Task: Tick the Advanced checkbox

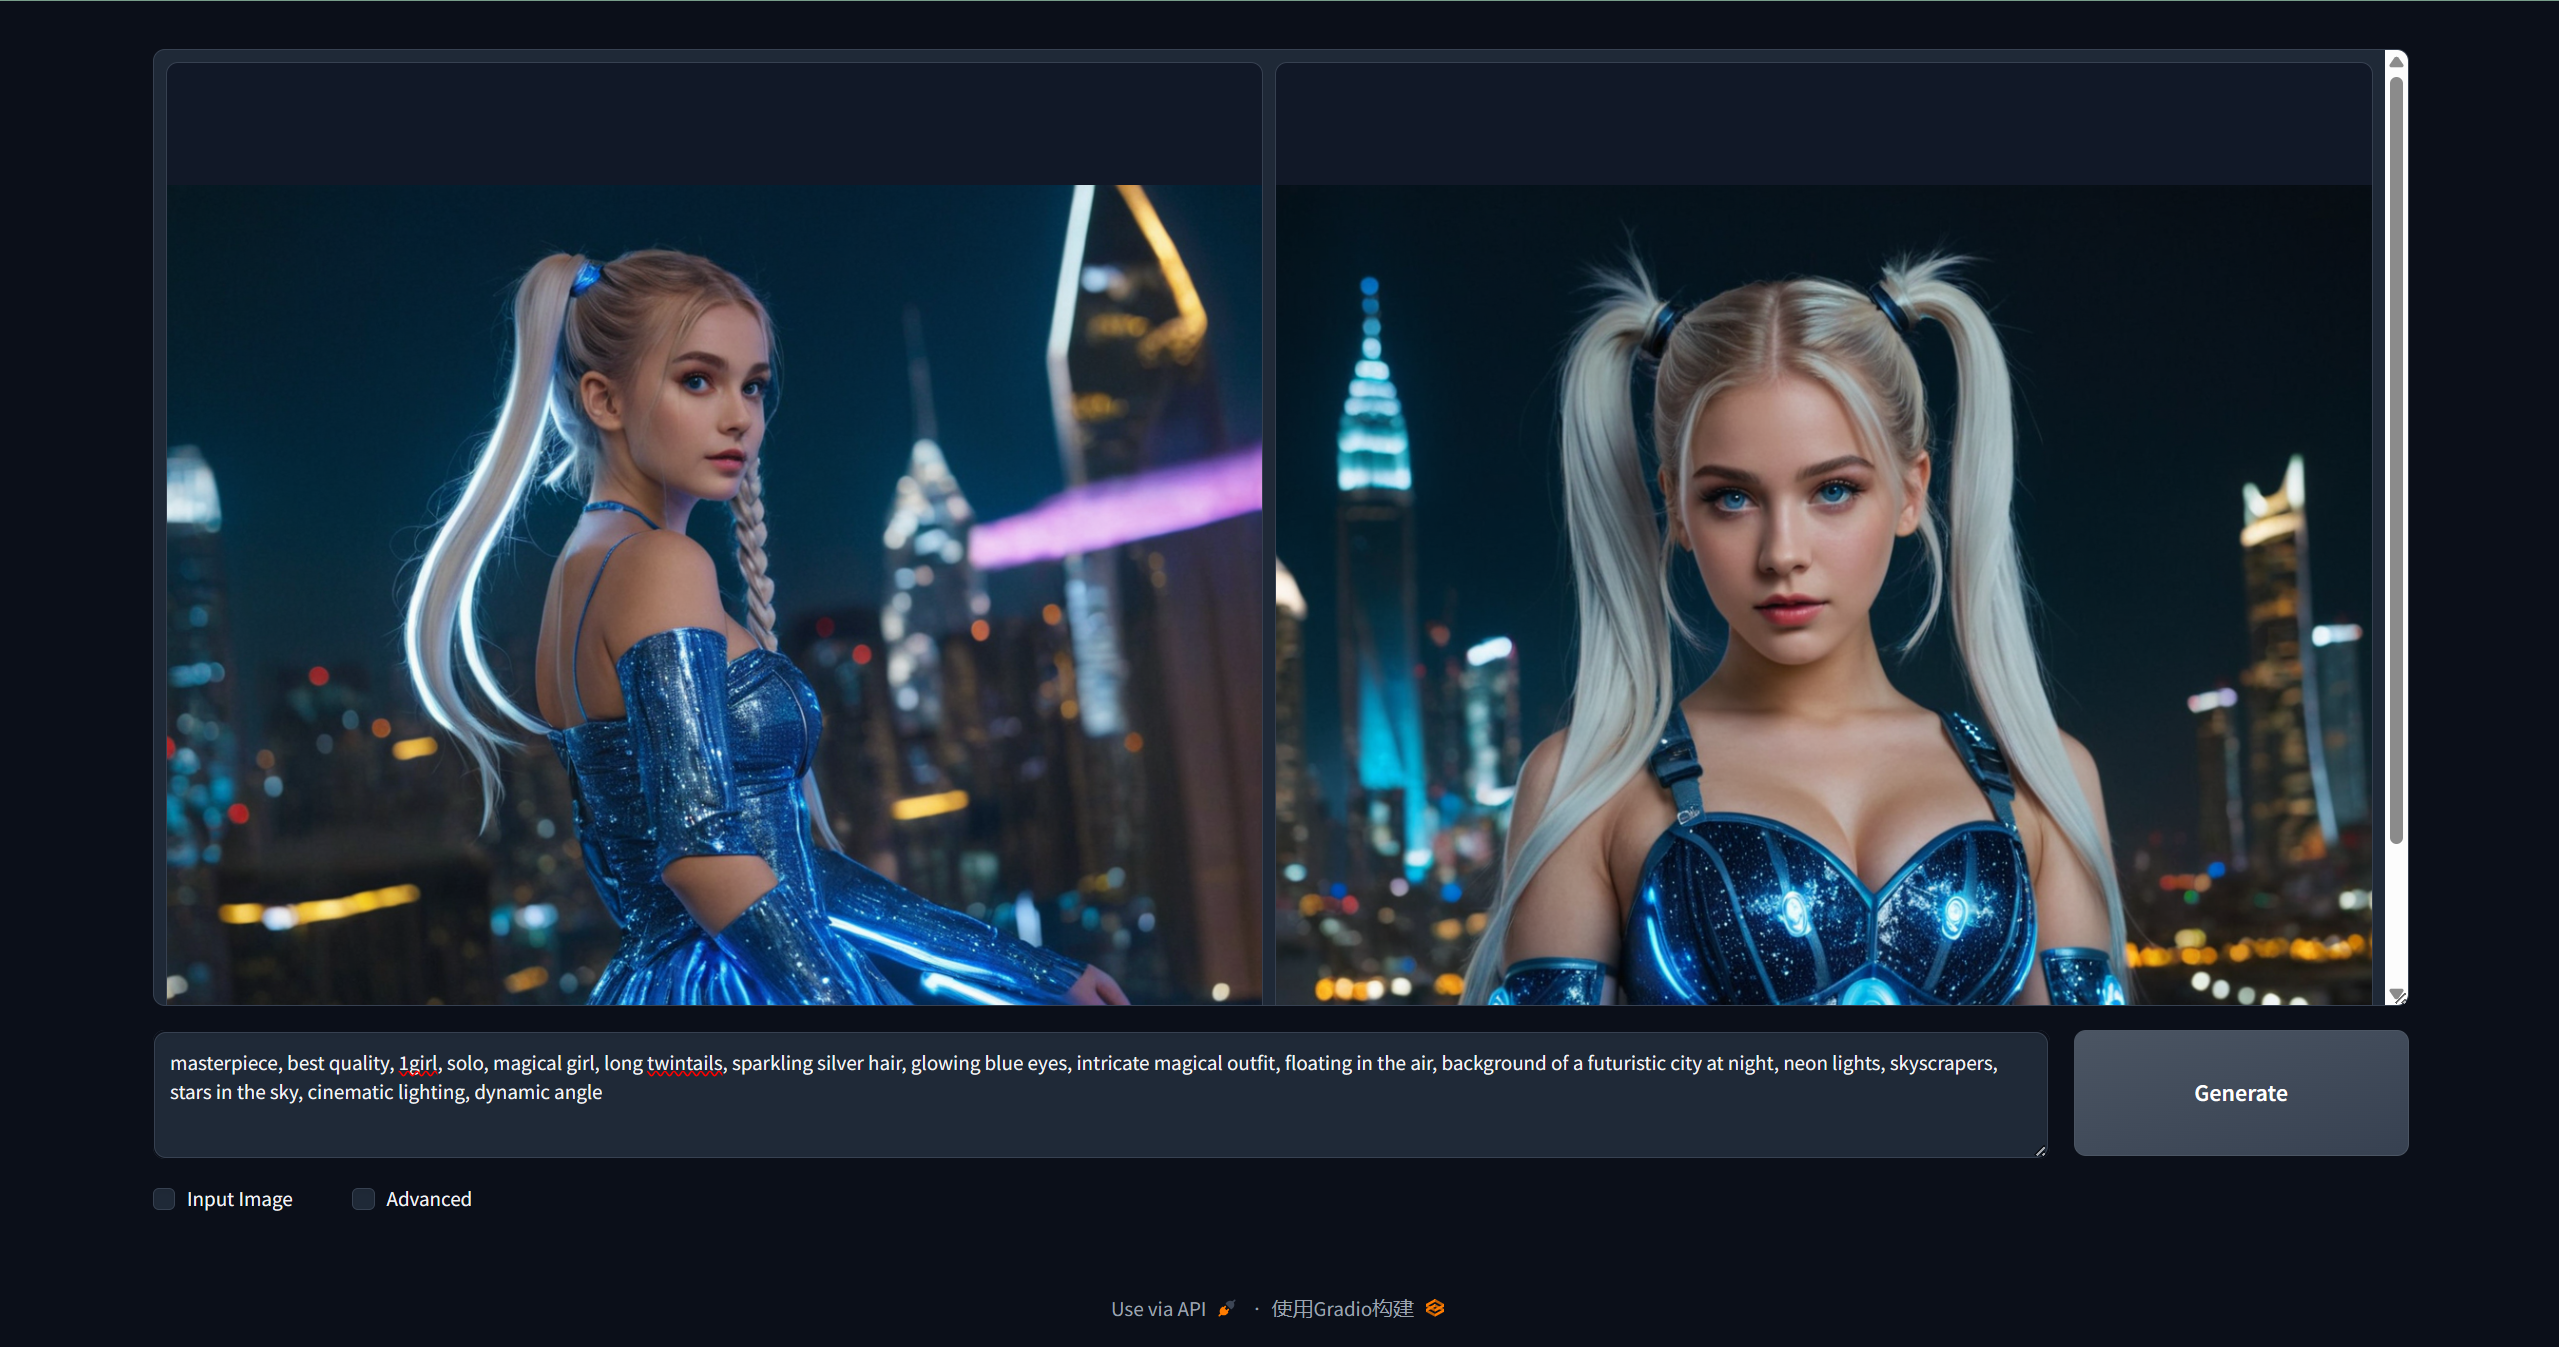Action: coord(364,1199)
